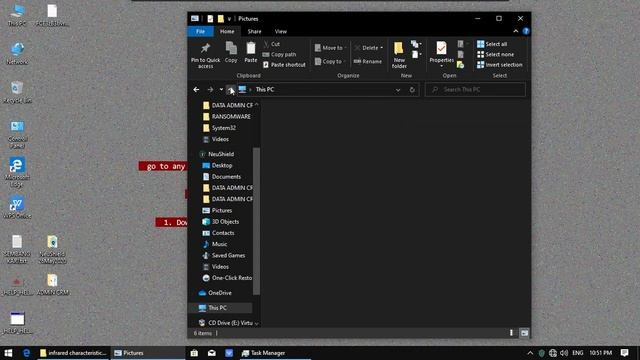The height and width of the screenshot is (360, 640).
Task: Go back in File Explorer
Action: click(196, 89)
